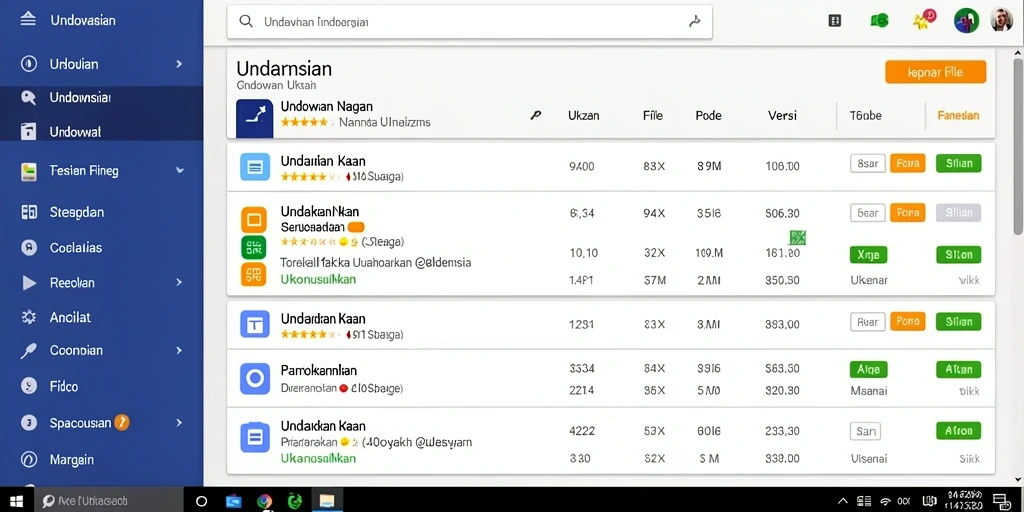Click 8sar button in the 9400 row

(x=867, y=163)
